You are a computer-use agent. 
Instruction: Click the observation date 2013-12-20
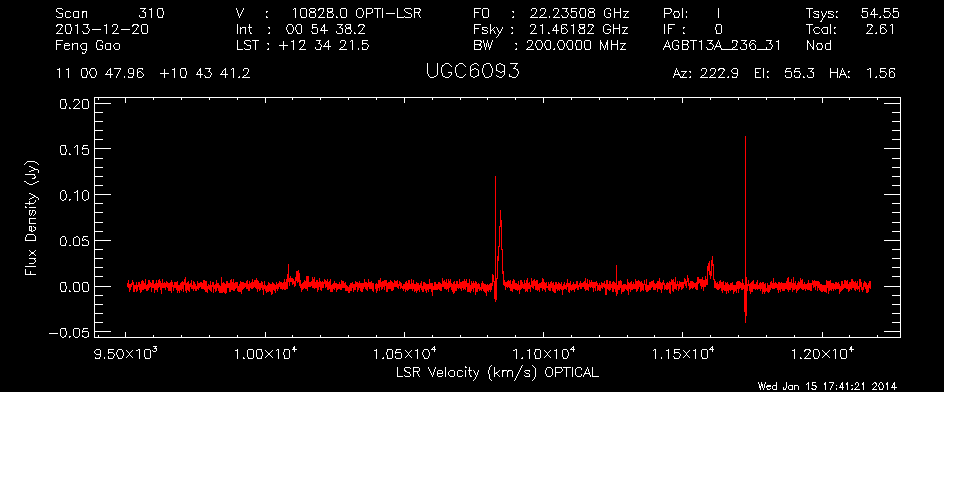102,29
